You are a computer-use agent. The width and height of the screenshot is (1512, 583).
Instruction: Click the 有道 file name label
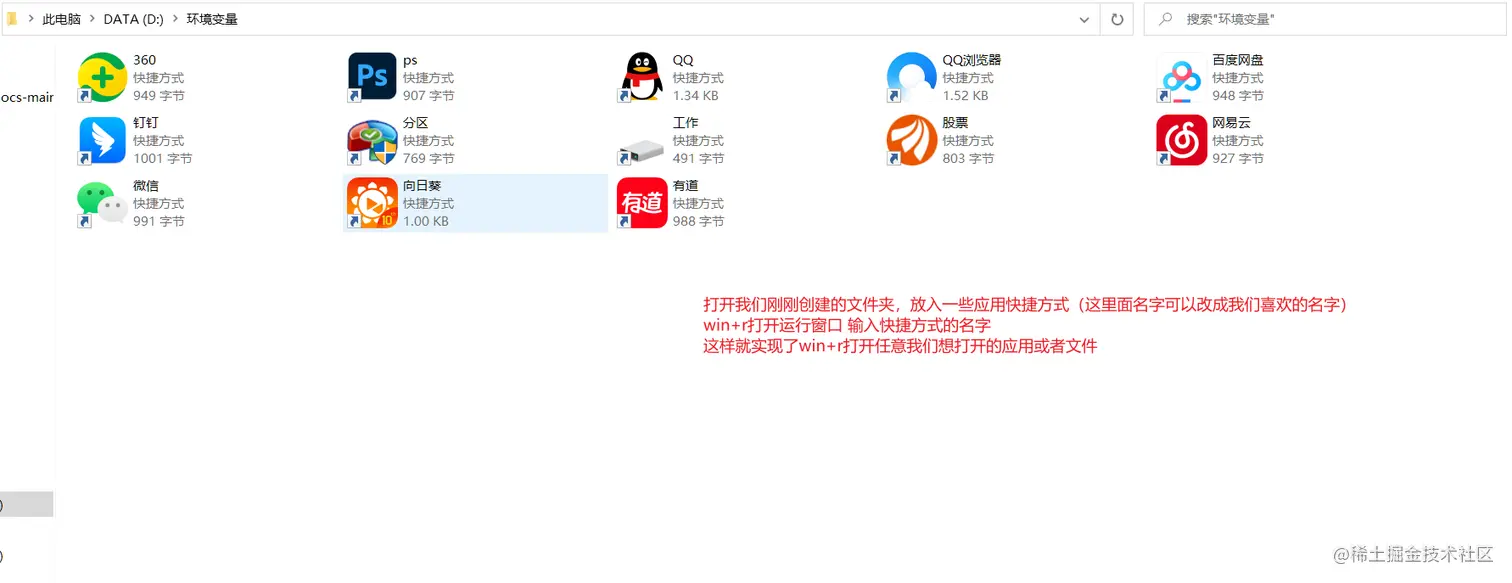pos(686,186)
